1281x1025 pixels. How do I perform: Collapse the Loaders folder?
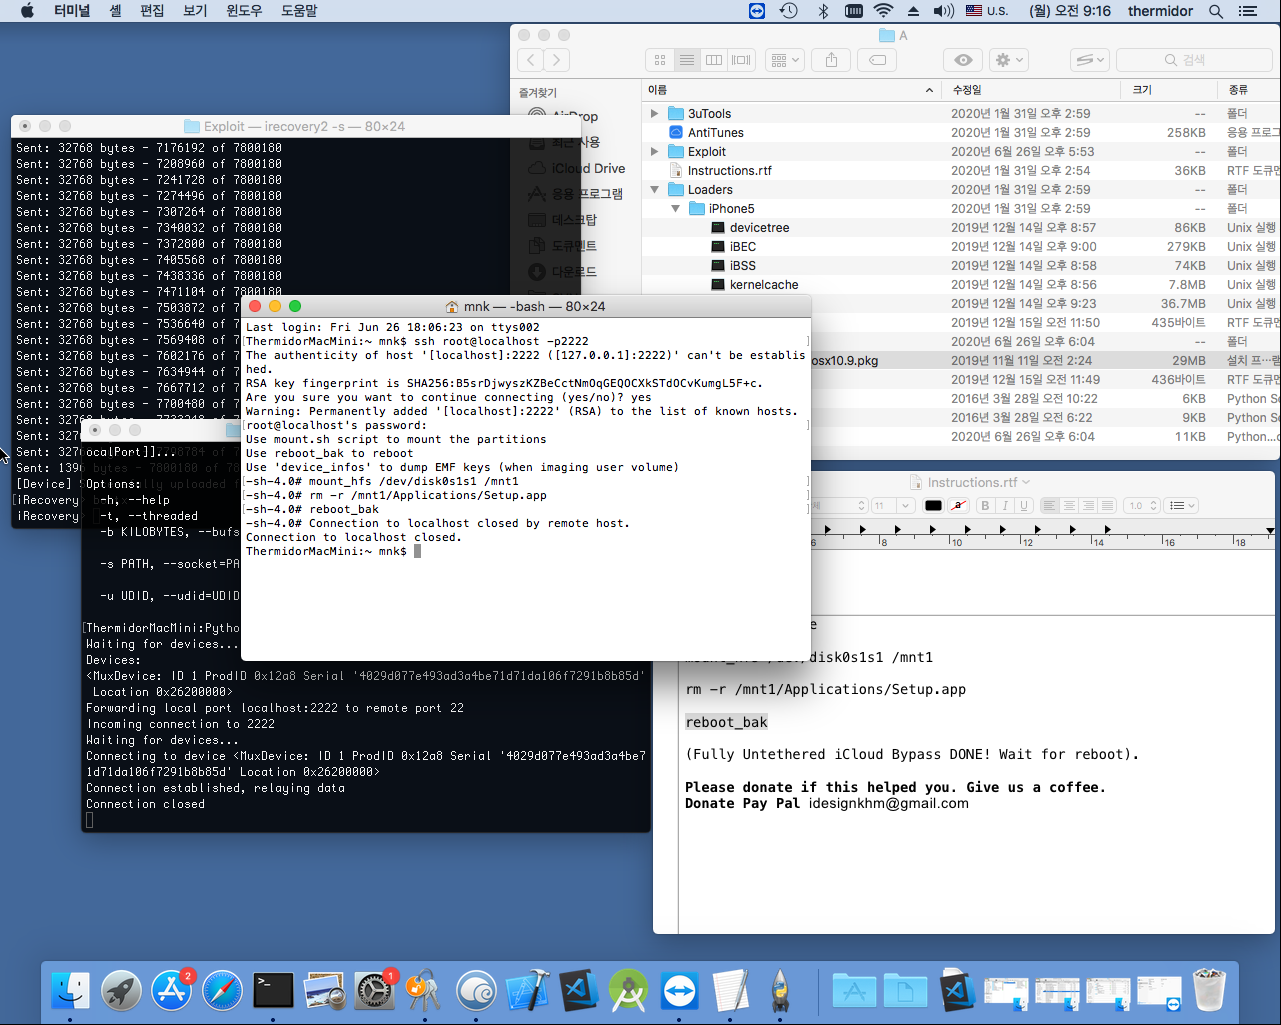(655, 189)
